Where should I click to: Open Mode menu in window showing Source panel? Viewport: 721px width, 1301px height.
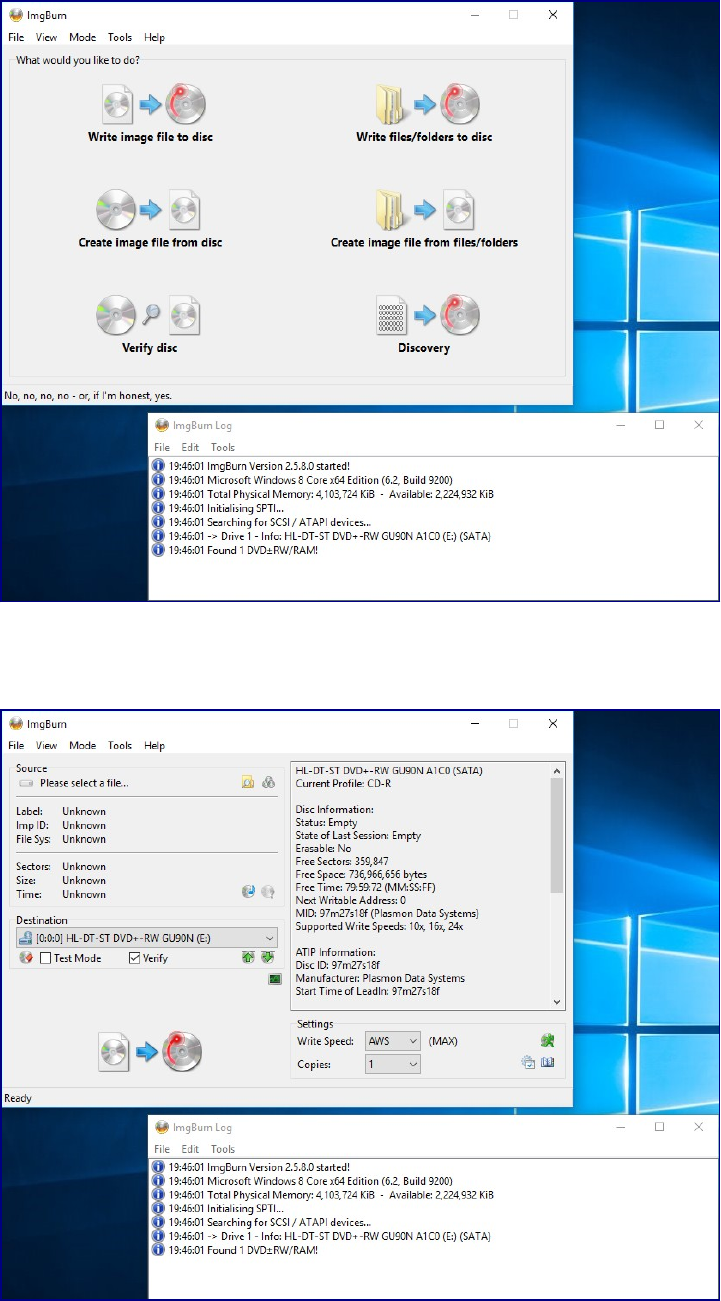(x=83, y=745)
